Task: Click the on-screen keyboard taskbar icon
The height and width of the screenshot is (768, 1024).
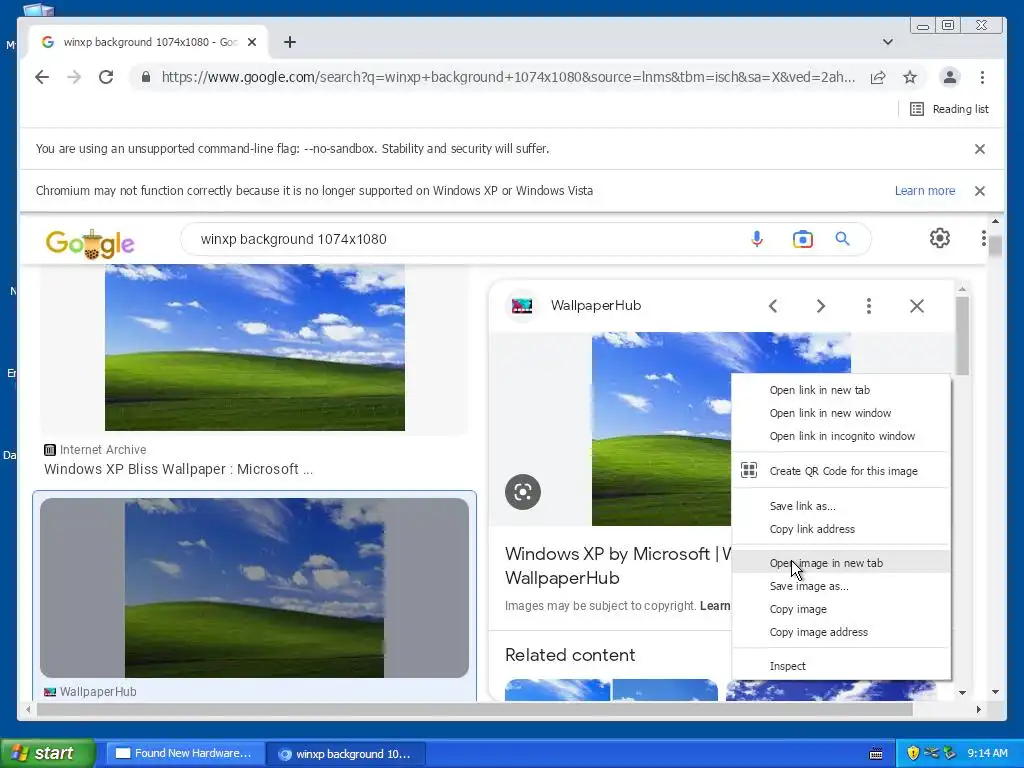Action: 876,754
